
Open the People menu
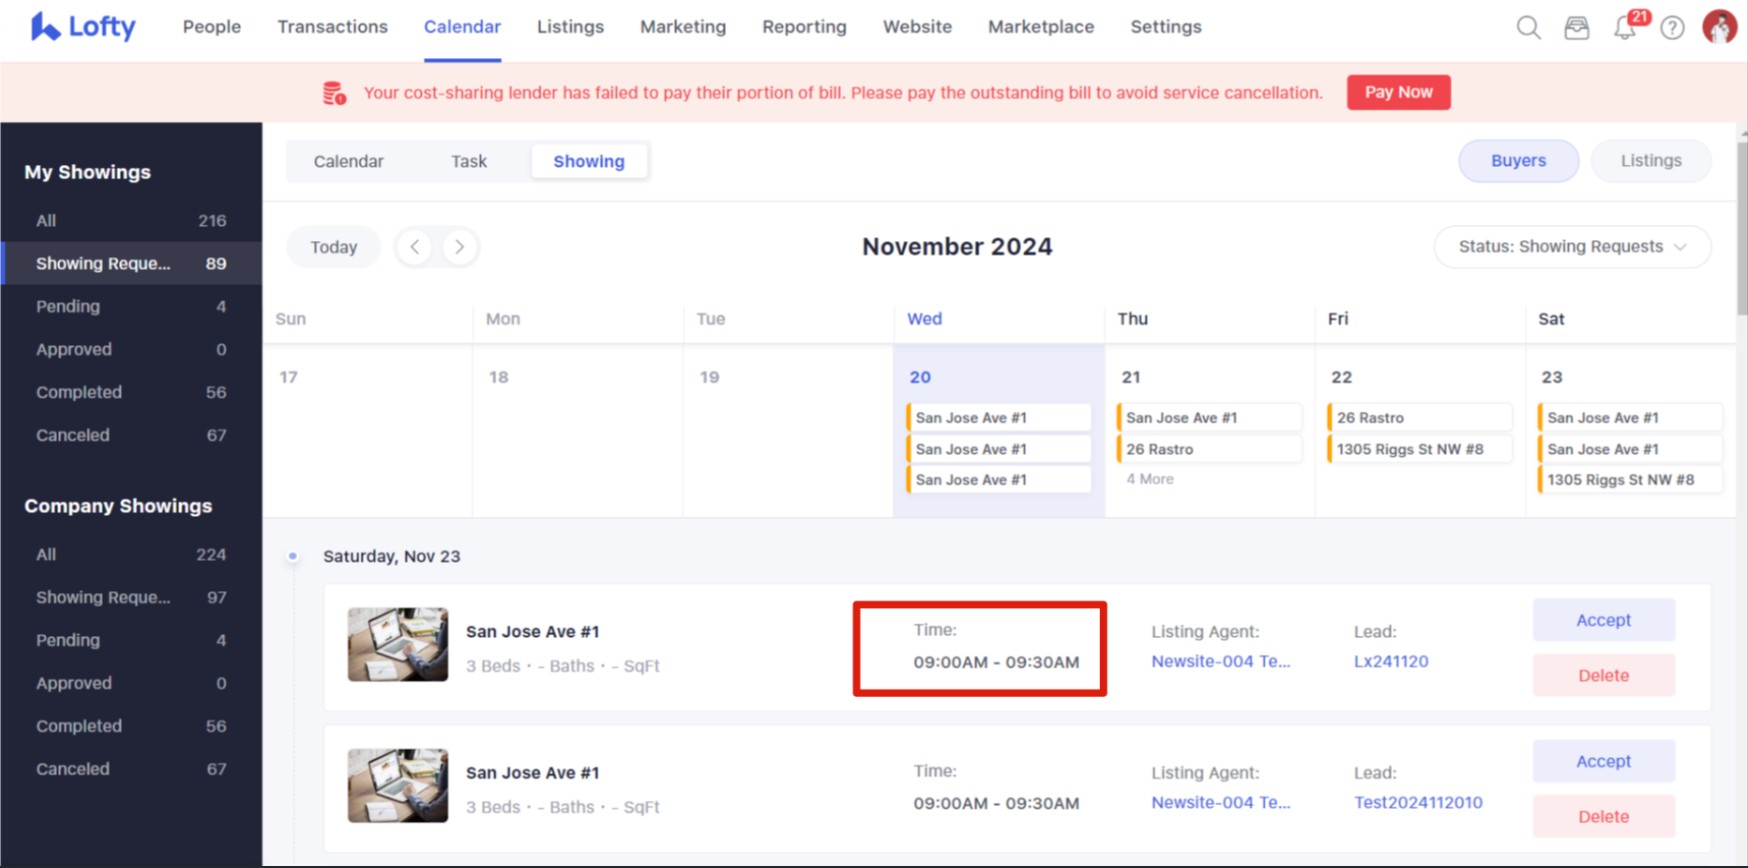[x=212, y=27]
